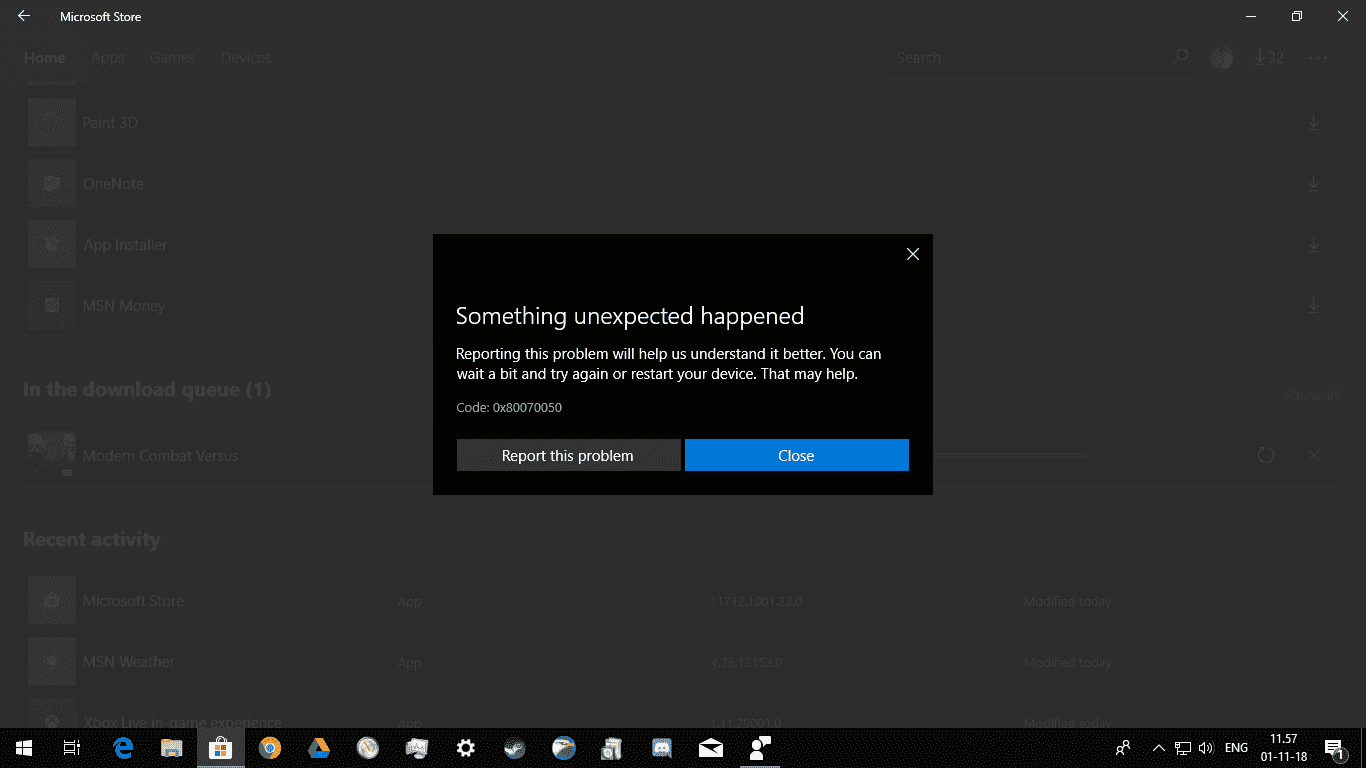
Task: Click the MSN Money app name
Action: 124,306
